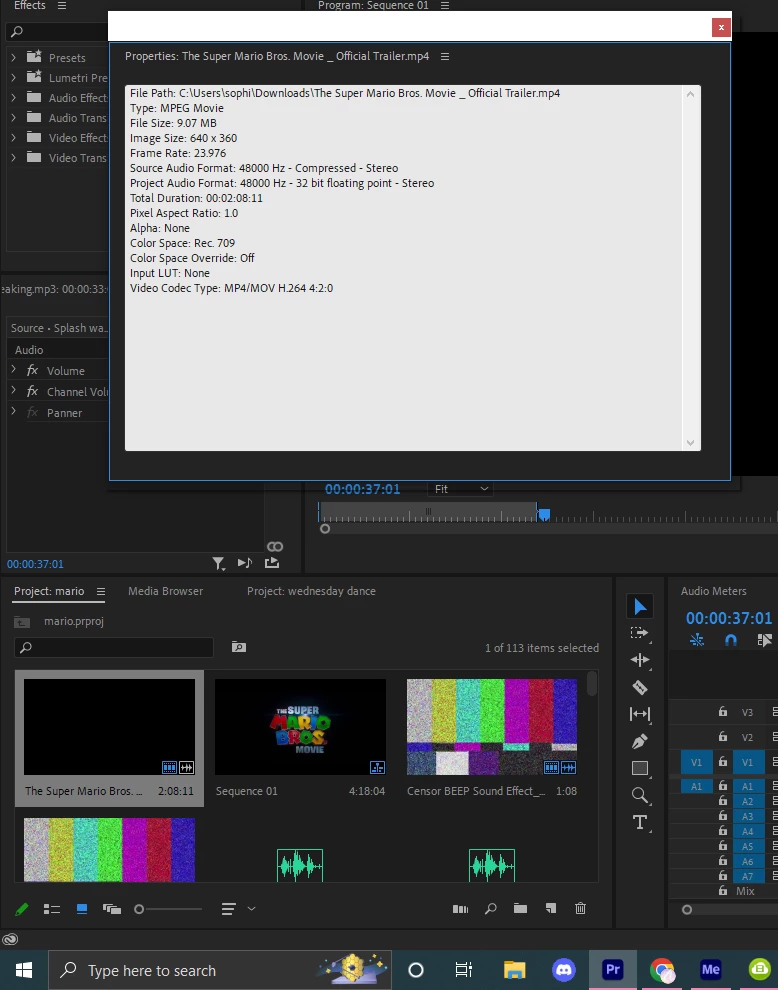Switch to Project: wednesday dance tab
The height and width of the screenshot is (990, 778).
click(311, 591)
